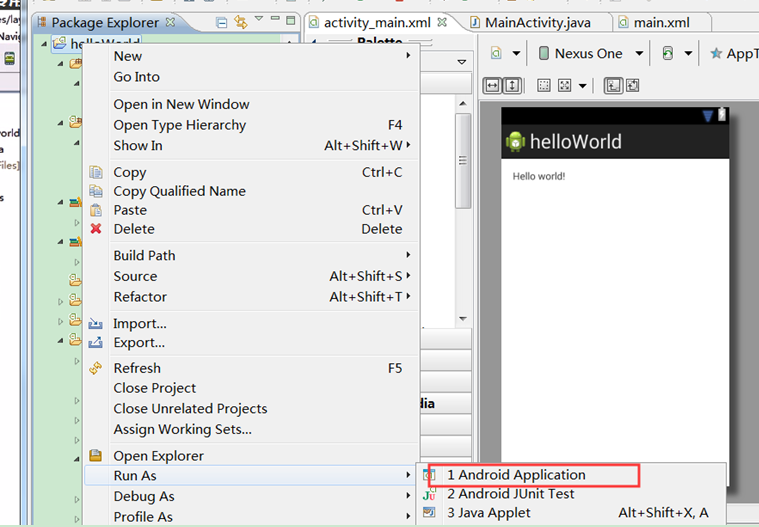This screenshot has width=759, height=527.
Task: Minimize the Package Explorer panel
Action: (x=275, y=18)
